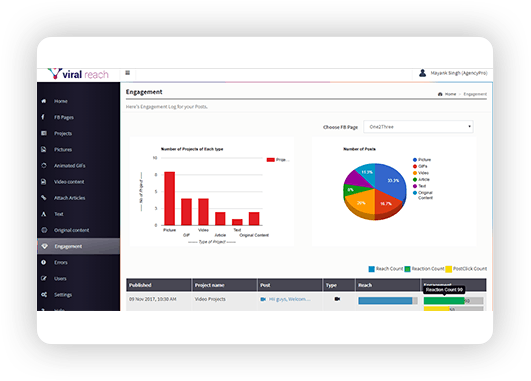Open Mayank Singh (AgencyPro) account menu
This screenshot has width=531, height=381.
[x=459, y=73]
